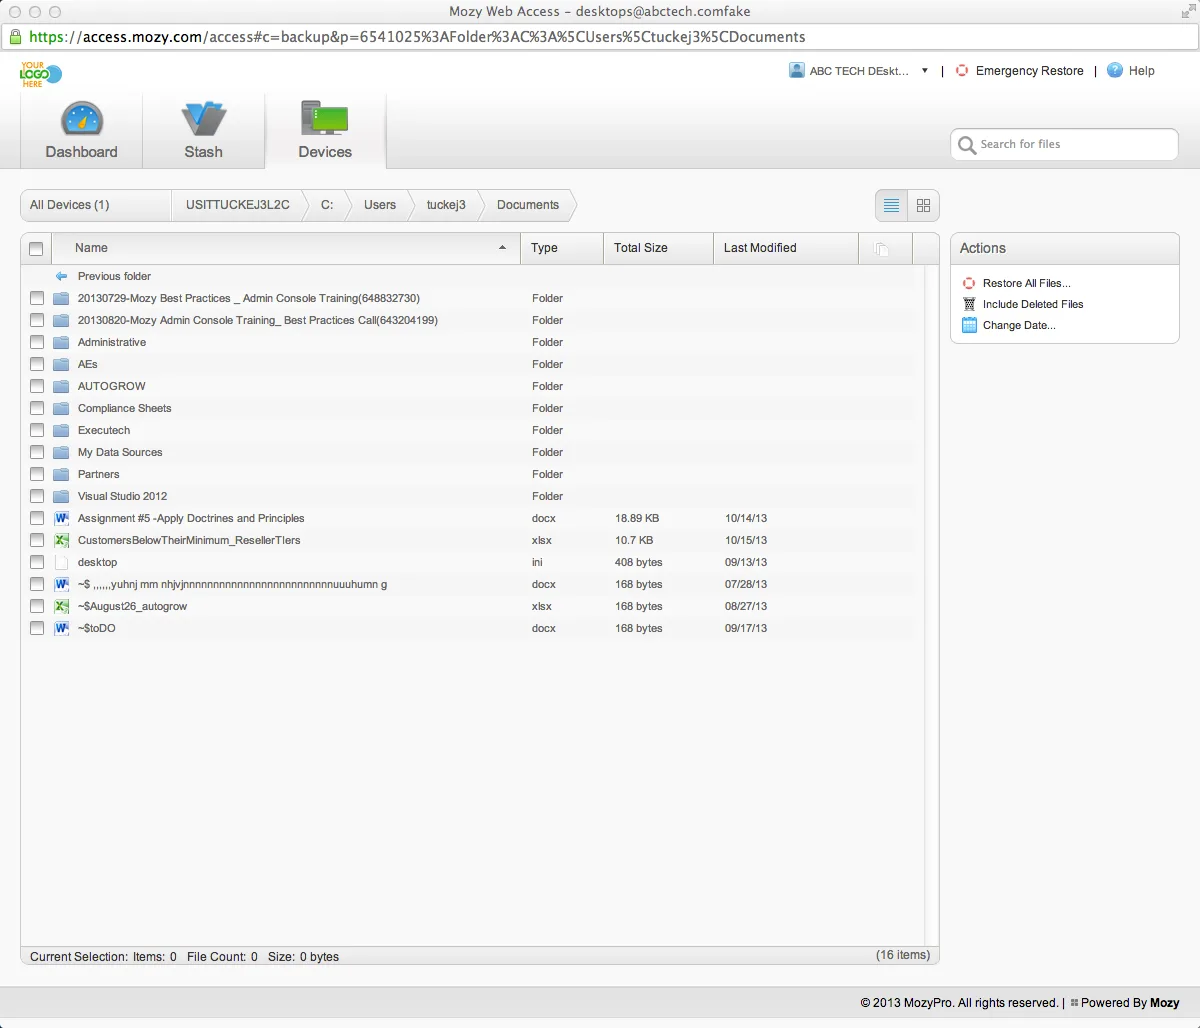This screenshot has width=1200, height=1028.
Task: Click Include Deleted Files link
Action: pos(1033,304)
